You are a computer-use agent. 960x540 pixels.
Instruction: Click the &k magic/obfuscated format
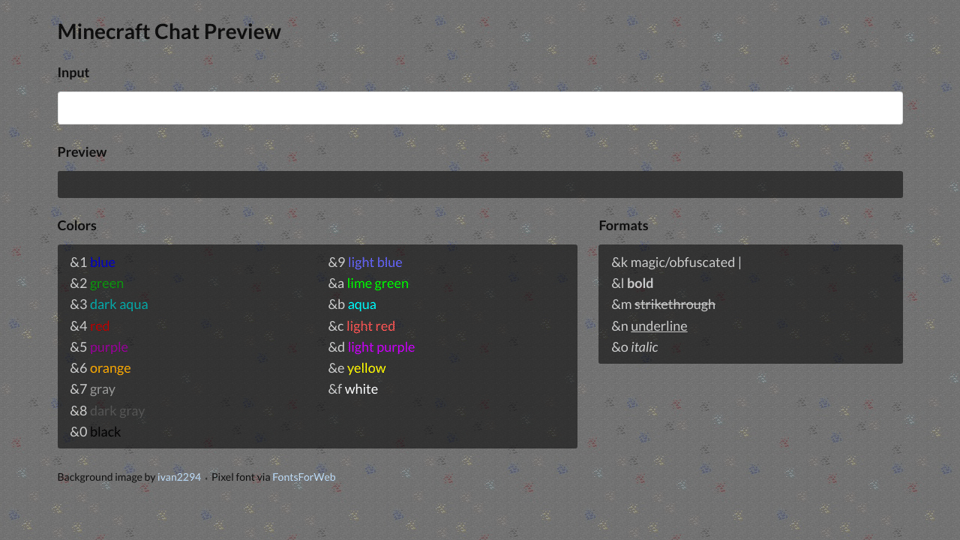pyautogui.click(x=676, y=262)
